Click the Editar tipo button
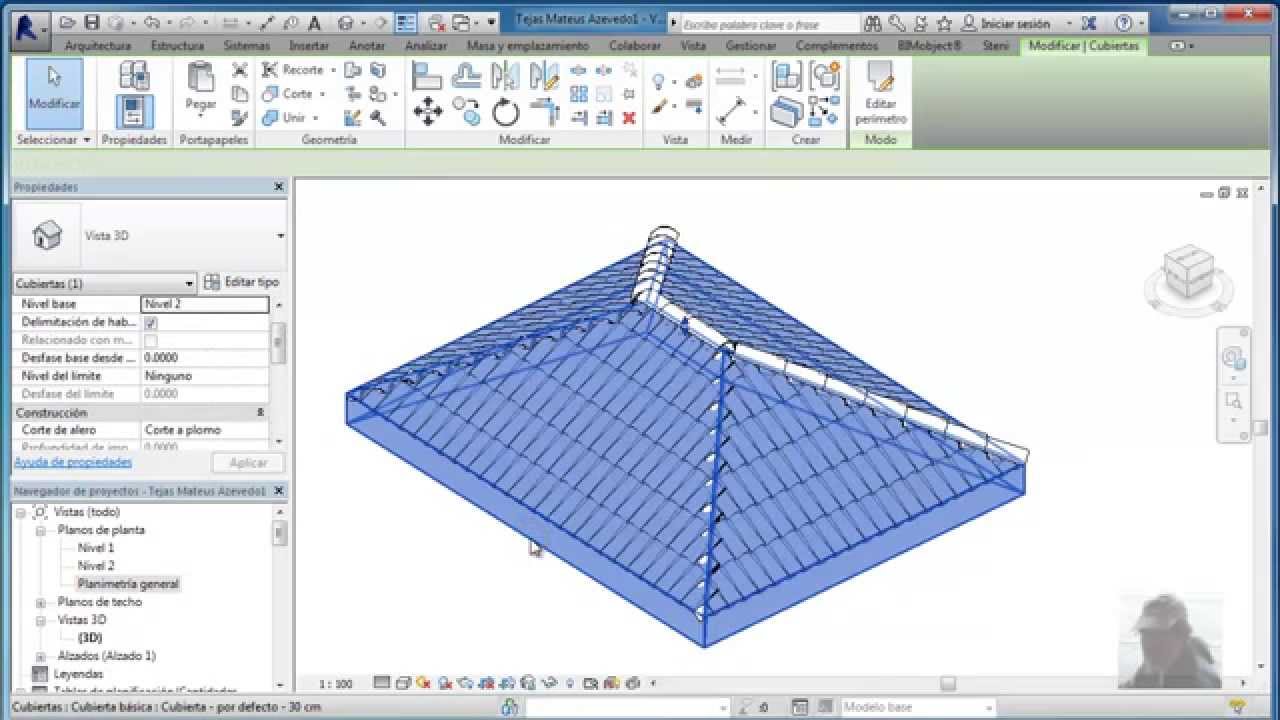1280x720 pixels. pos(241,283)
